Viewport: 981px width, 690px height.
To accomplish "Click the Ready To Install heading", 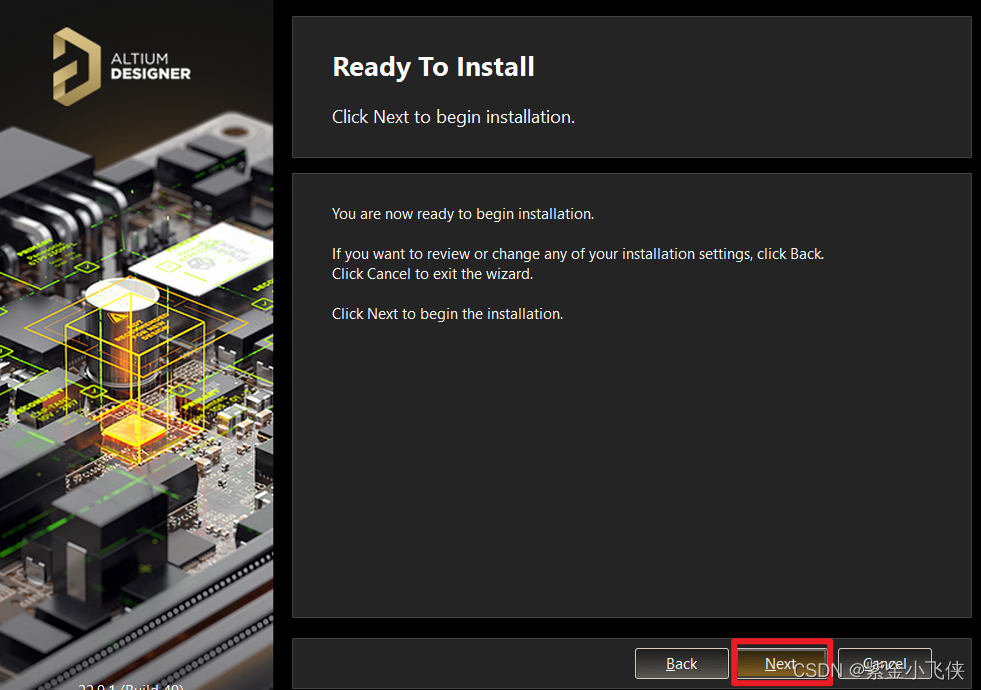I will pos(433,67).
